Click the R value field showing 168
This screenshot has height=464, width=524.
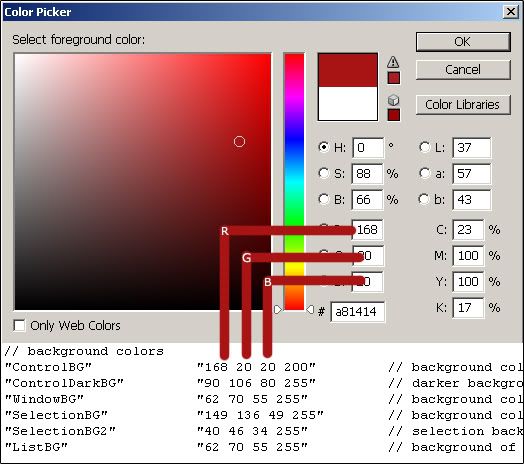click(368, 230)
